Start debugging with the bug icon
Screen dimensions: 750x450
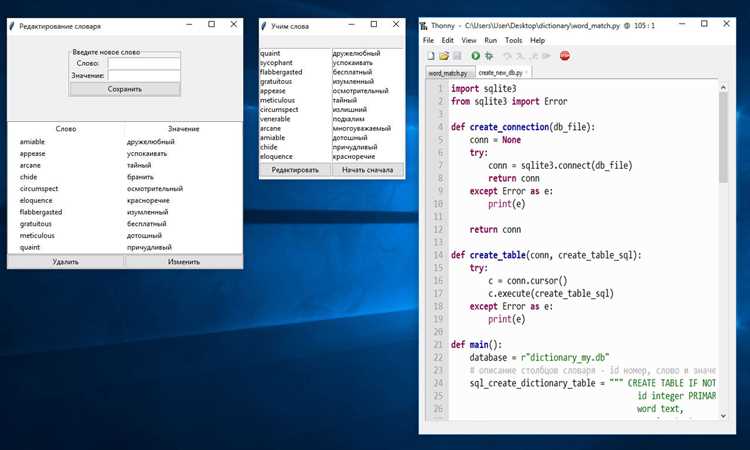pos(489,56)
